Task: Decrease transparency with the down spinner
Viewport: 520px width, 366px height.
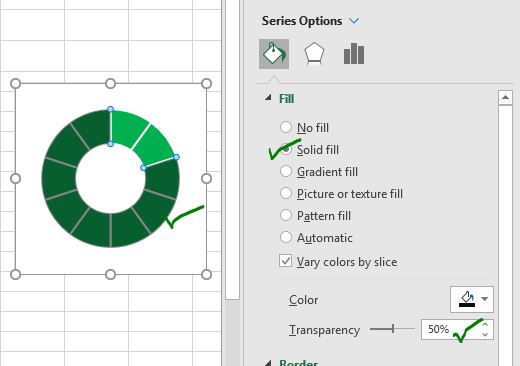Action: point(485,334)
